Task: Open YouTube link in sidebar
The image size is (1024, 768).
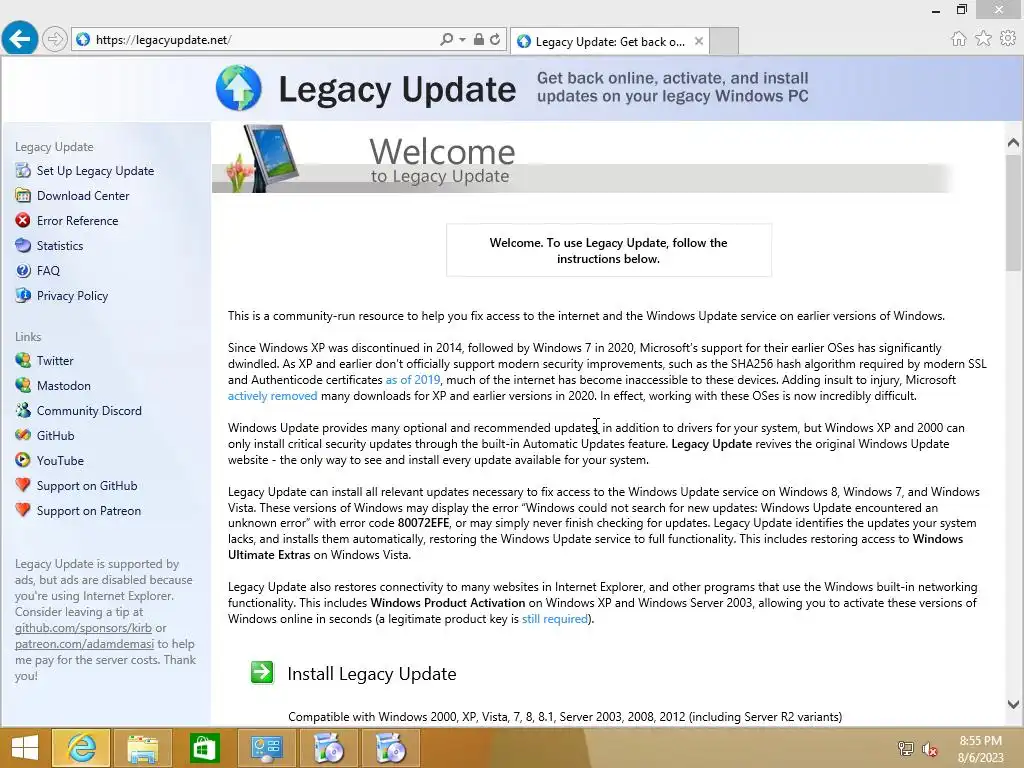Action: [x=60, y=460]
